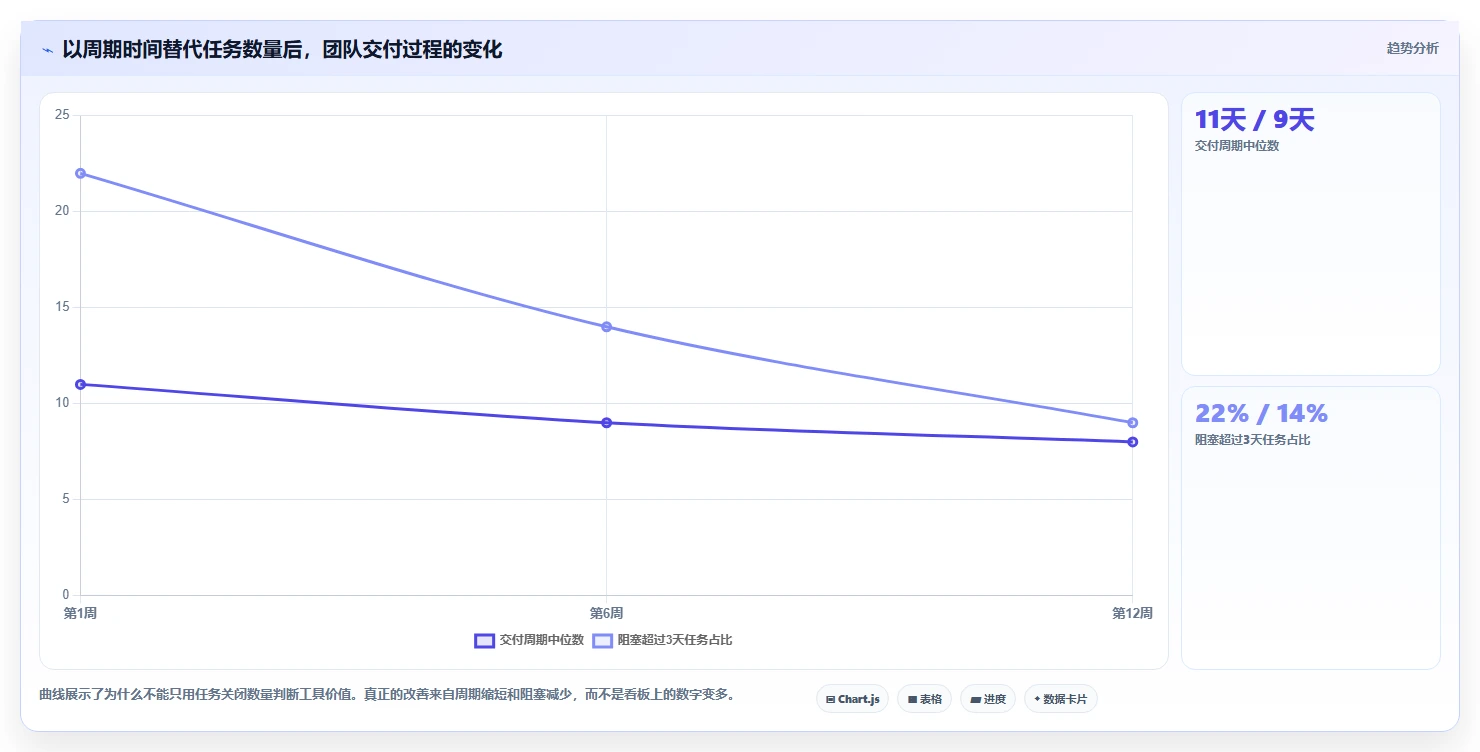This screenshot has width=1480, height=752.
Task: Click the 表格 tag pill
Action: [x=924, y=699]
